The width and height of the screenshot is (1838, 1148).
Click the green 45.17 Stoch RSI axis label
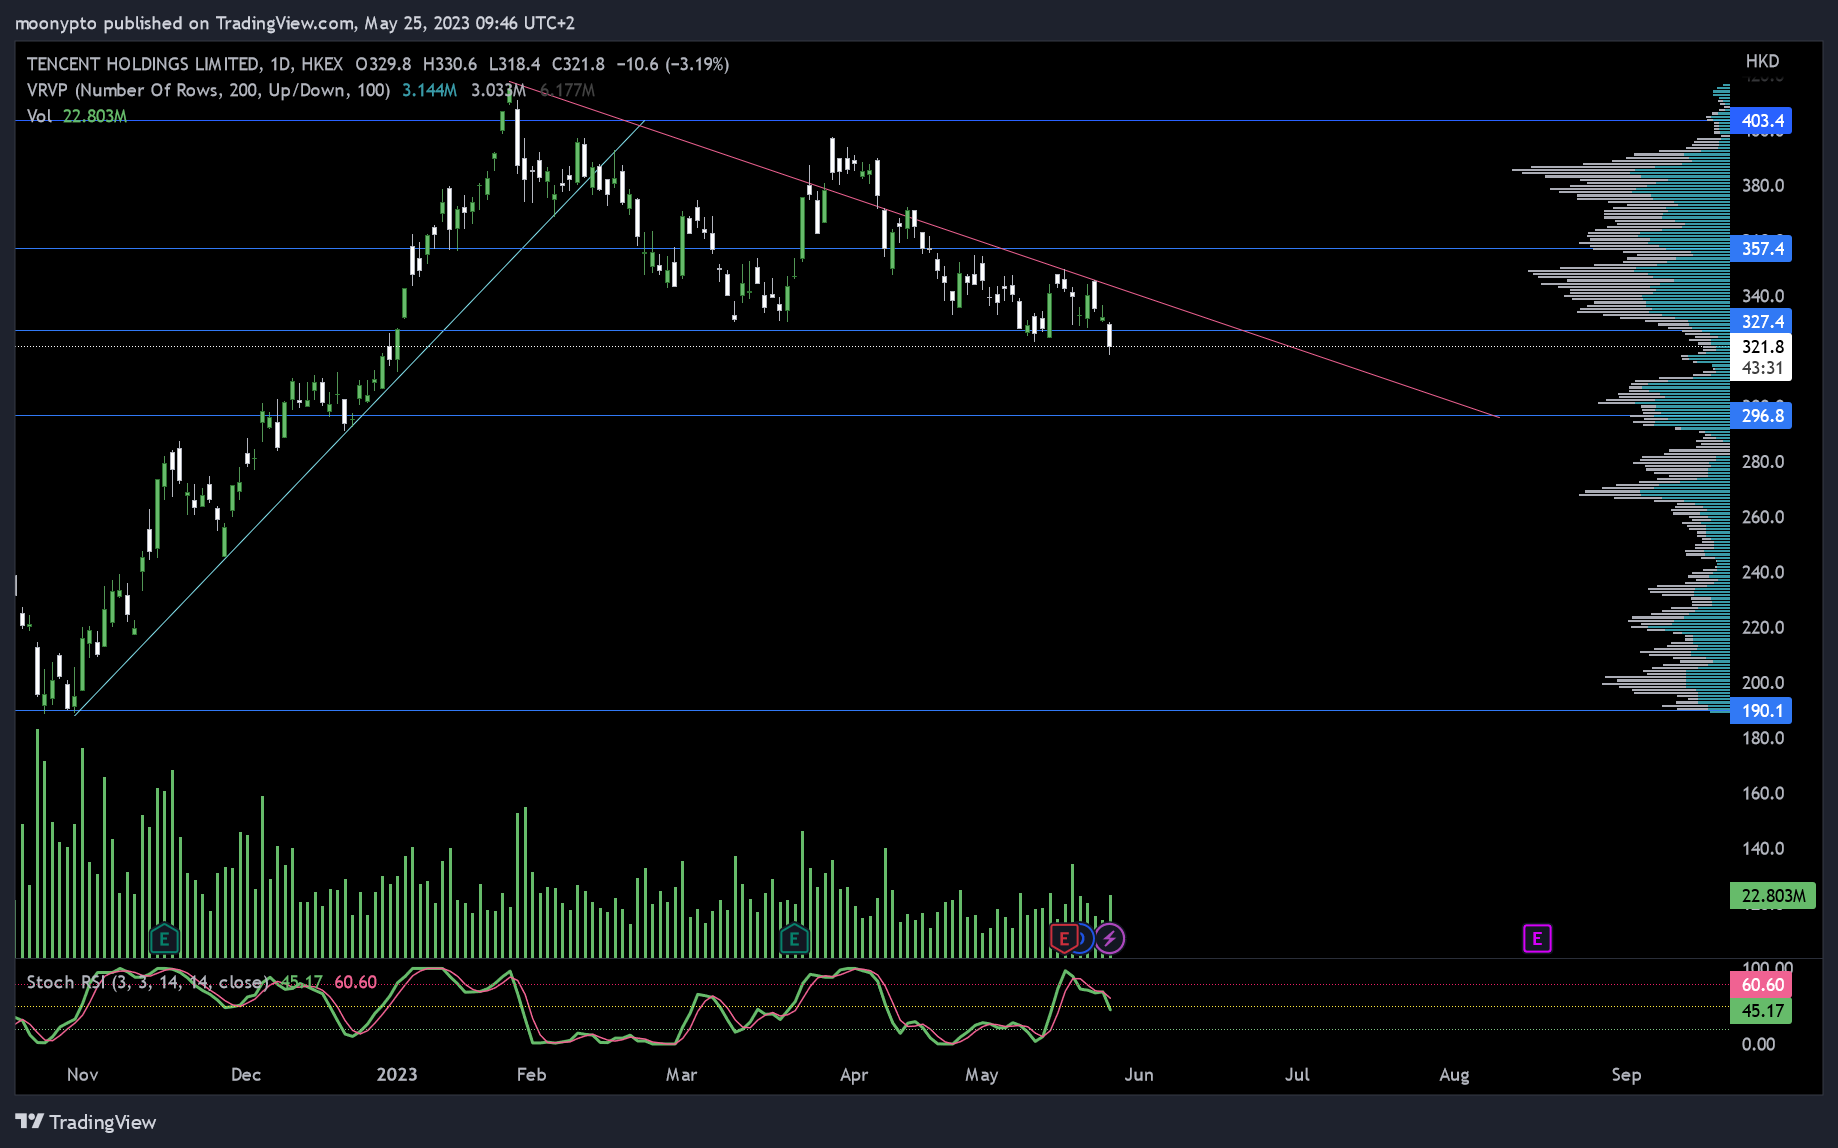click(1761, 1011)
